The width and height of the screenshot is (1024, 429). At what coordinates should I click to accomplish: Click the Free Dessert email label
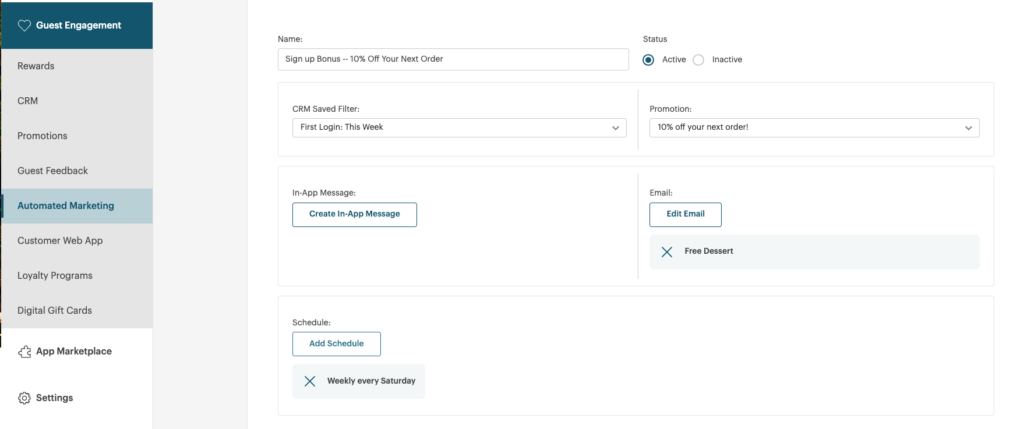[709, 251]
